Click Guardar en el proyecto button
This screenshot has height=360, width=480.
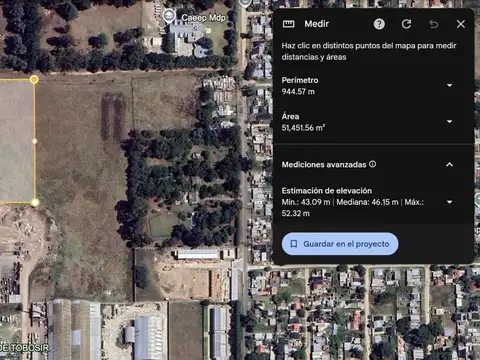(x=340, y=244)
